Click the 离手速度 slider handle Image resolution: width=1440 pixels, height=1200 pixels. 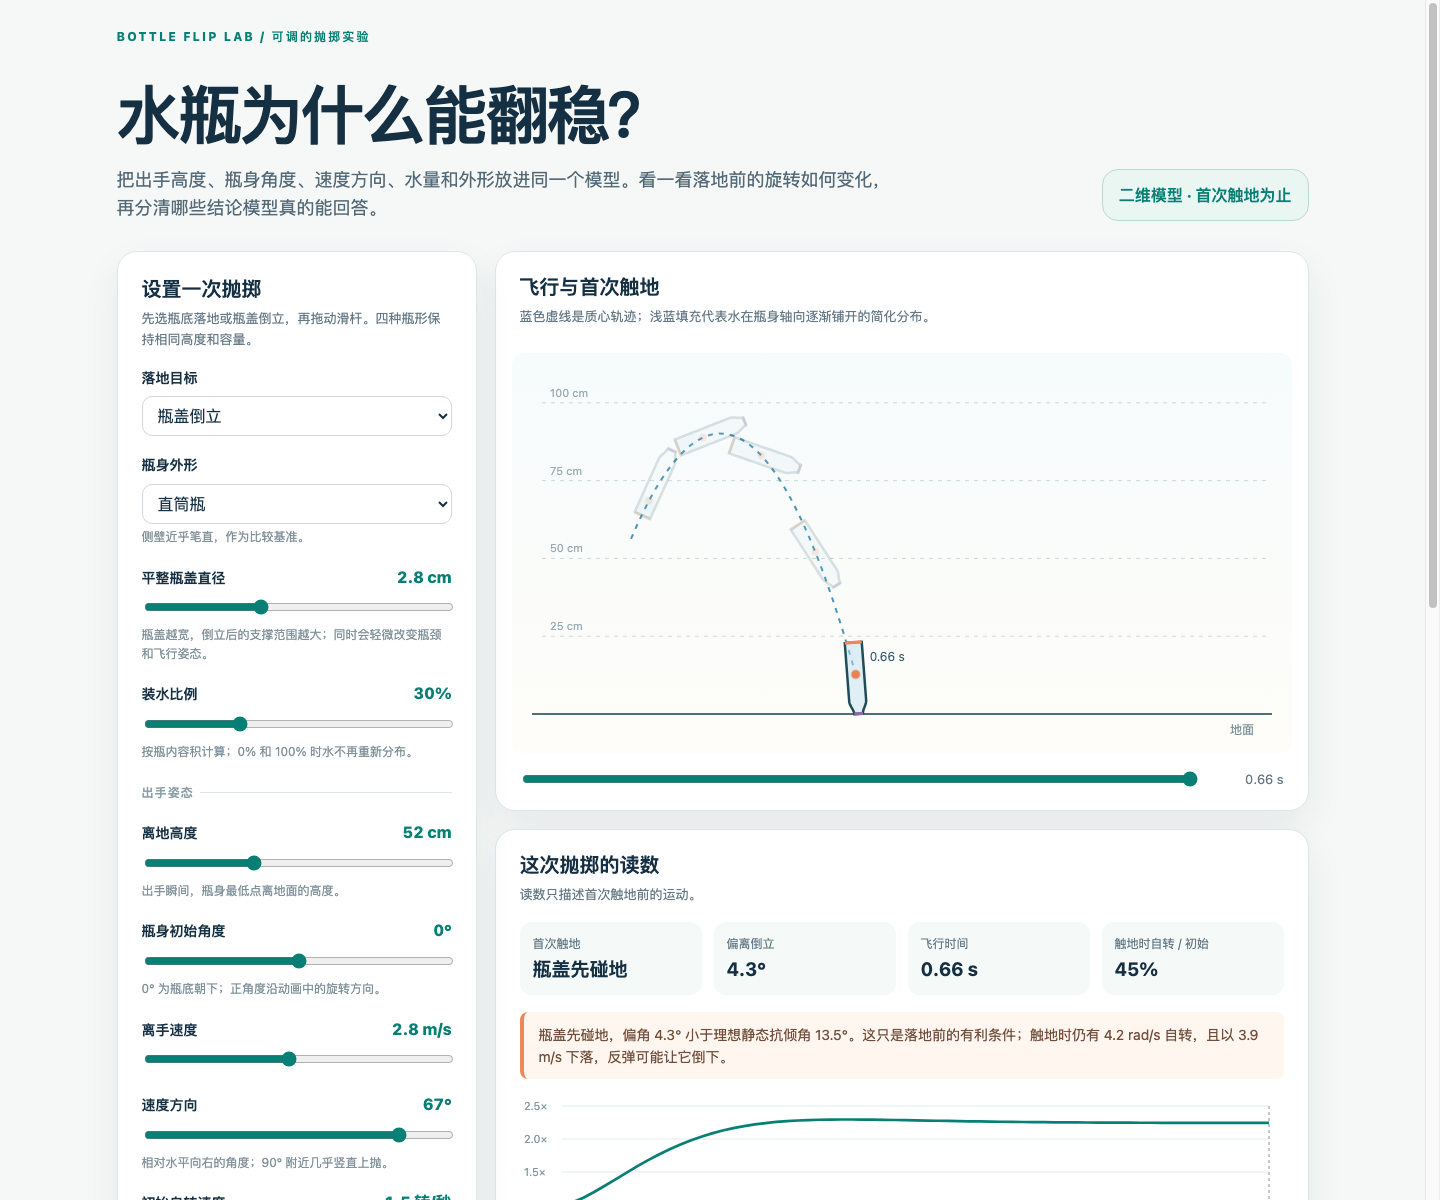(x=289, y=1059)
